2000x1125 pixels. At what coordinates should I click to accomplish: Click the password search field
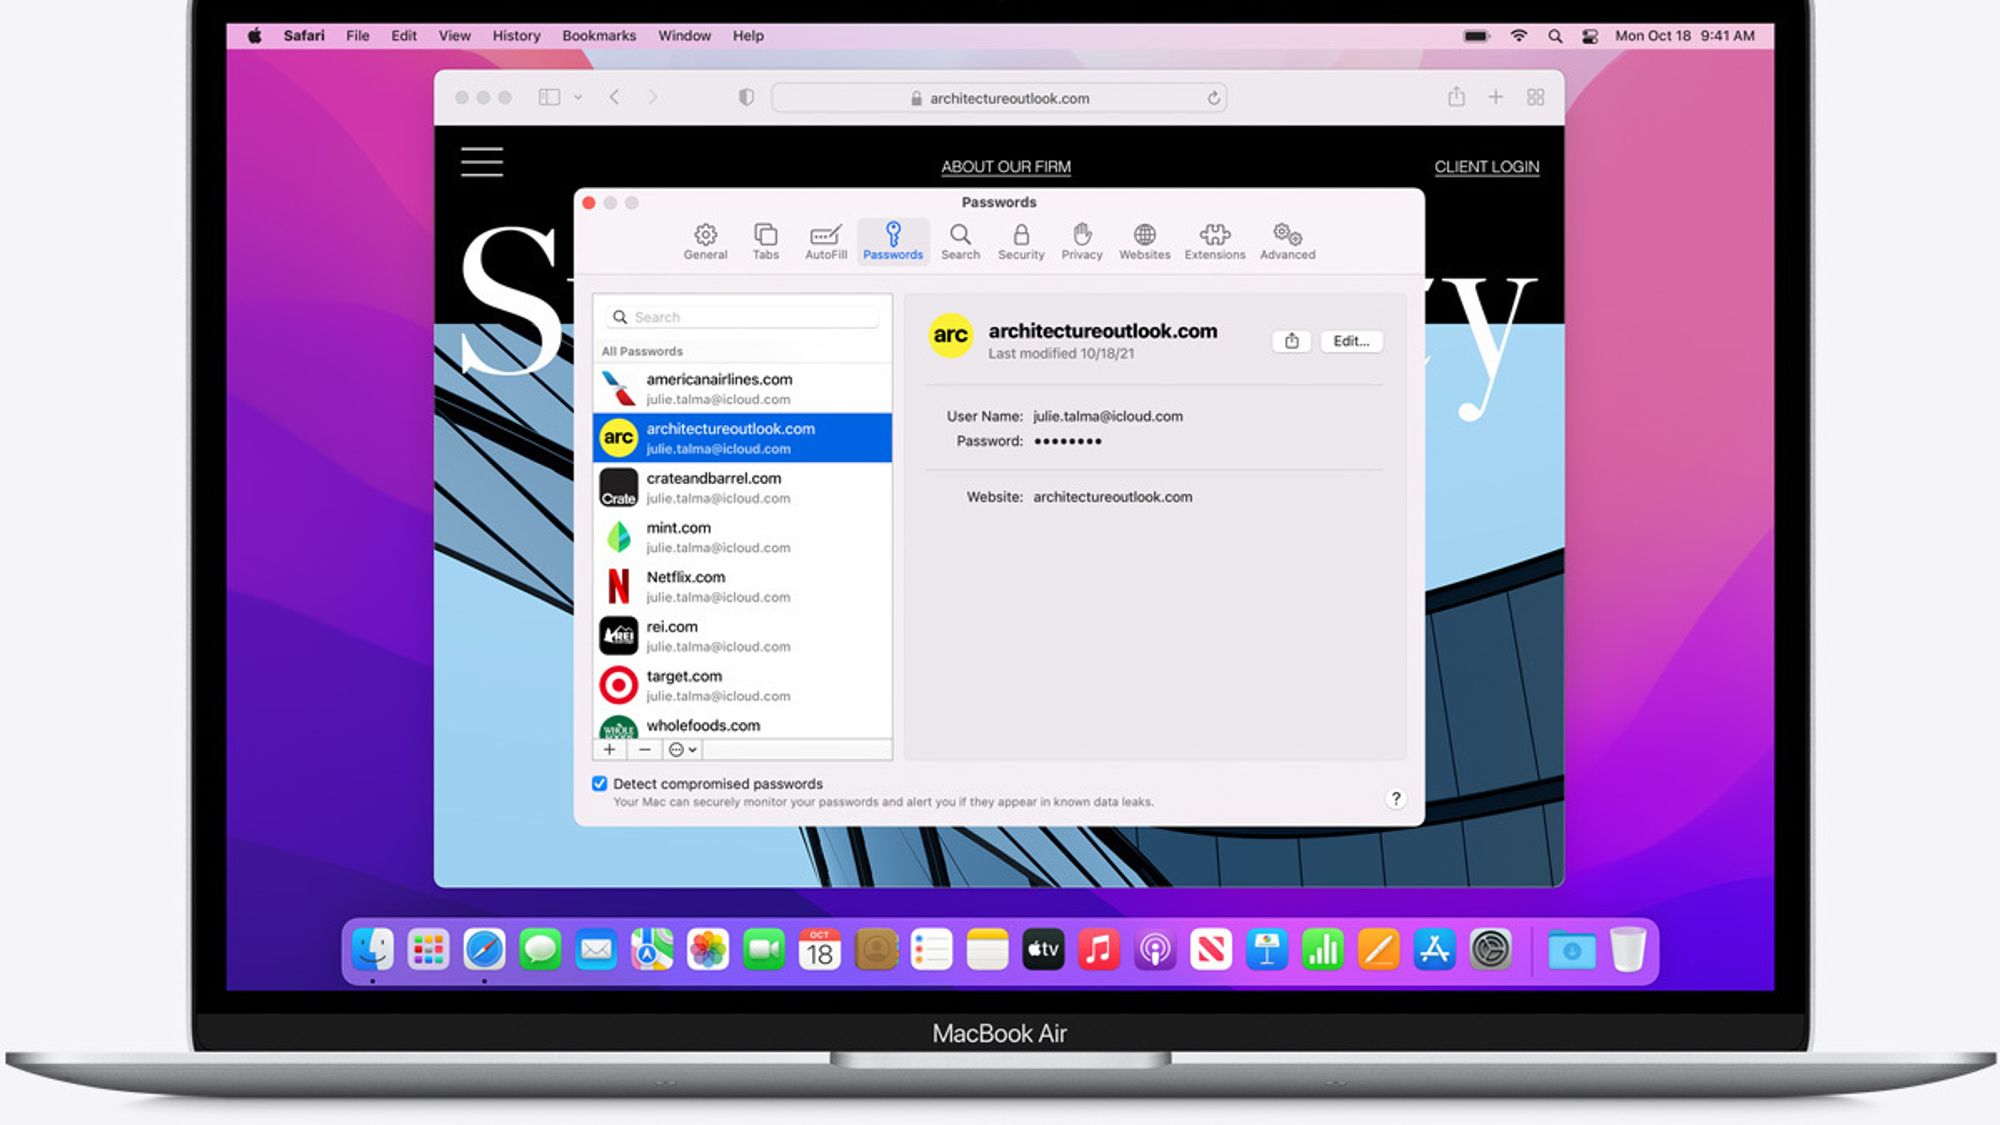click(742, 317)
